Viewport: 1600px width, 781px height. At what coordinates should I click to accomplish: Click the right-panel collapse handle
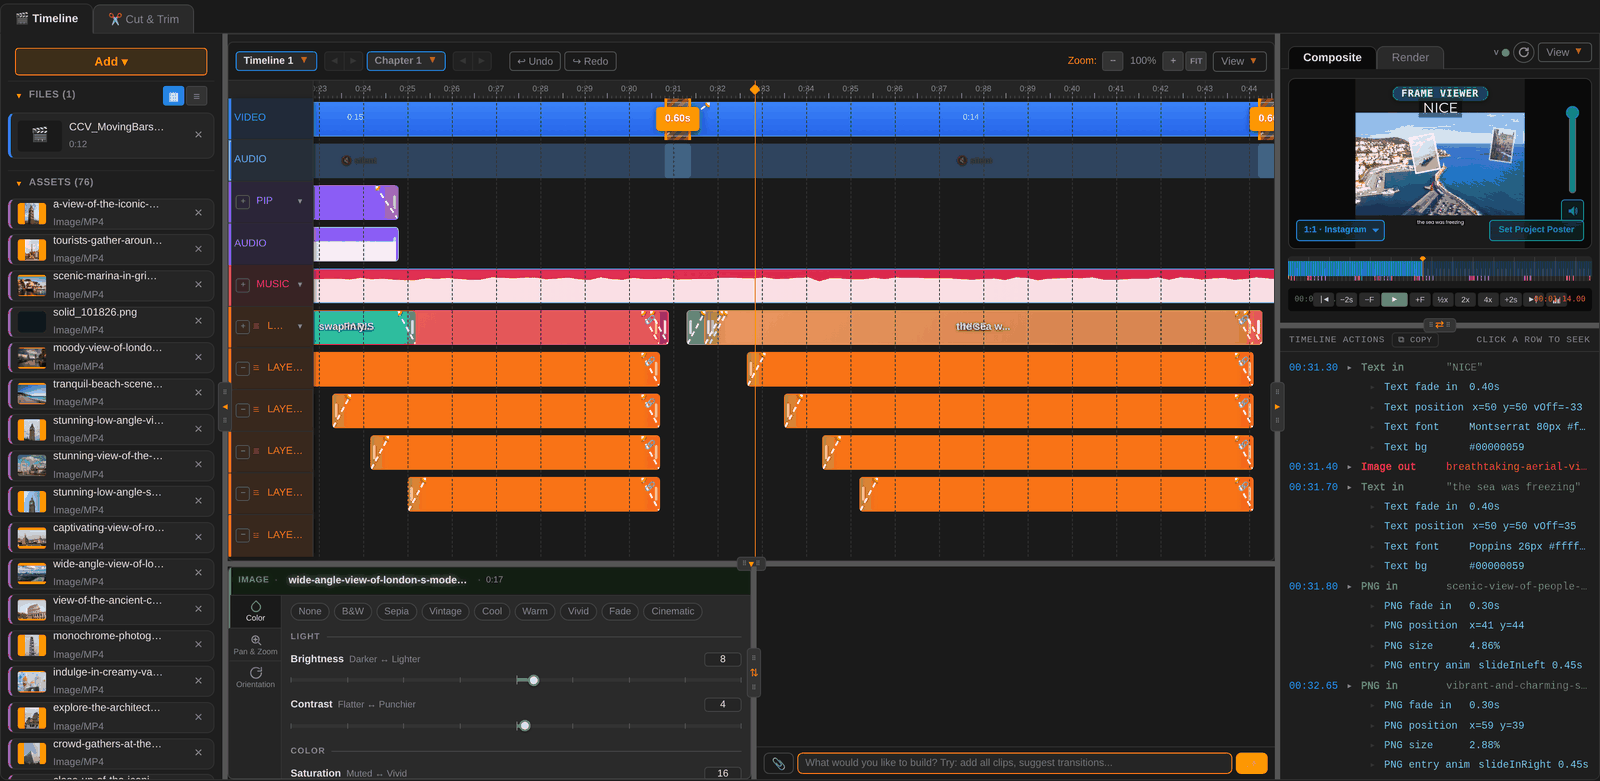pos(1277,407)
